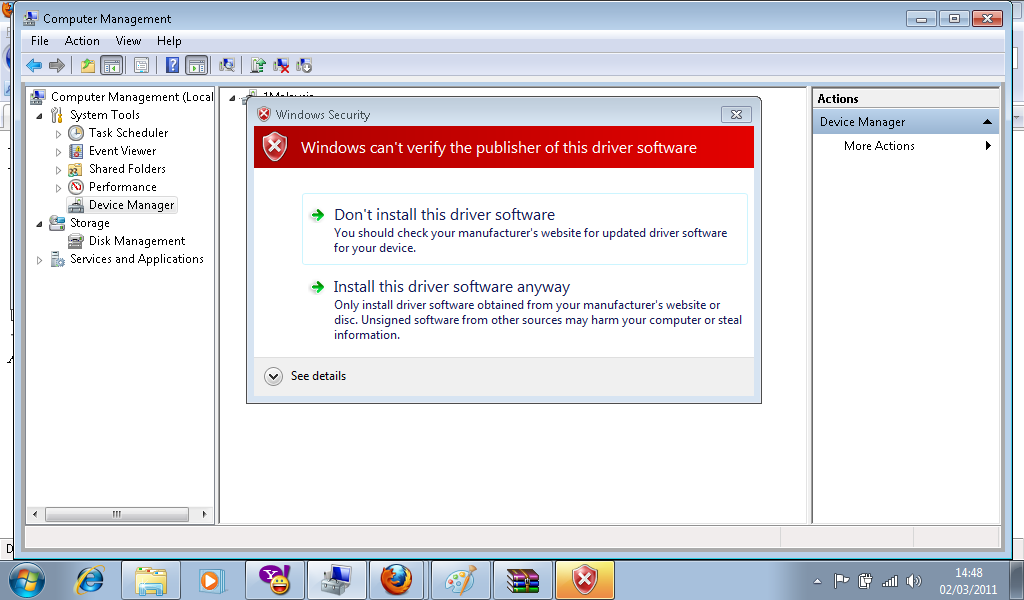
Task: Collapse Device Manager section in Actions pane
Action: [x=987, y=122]
